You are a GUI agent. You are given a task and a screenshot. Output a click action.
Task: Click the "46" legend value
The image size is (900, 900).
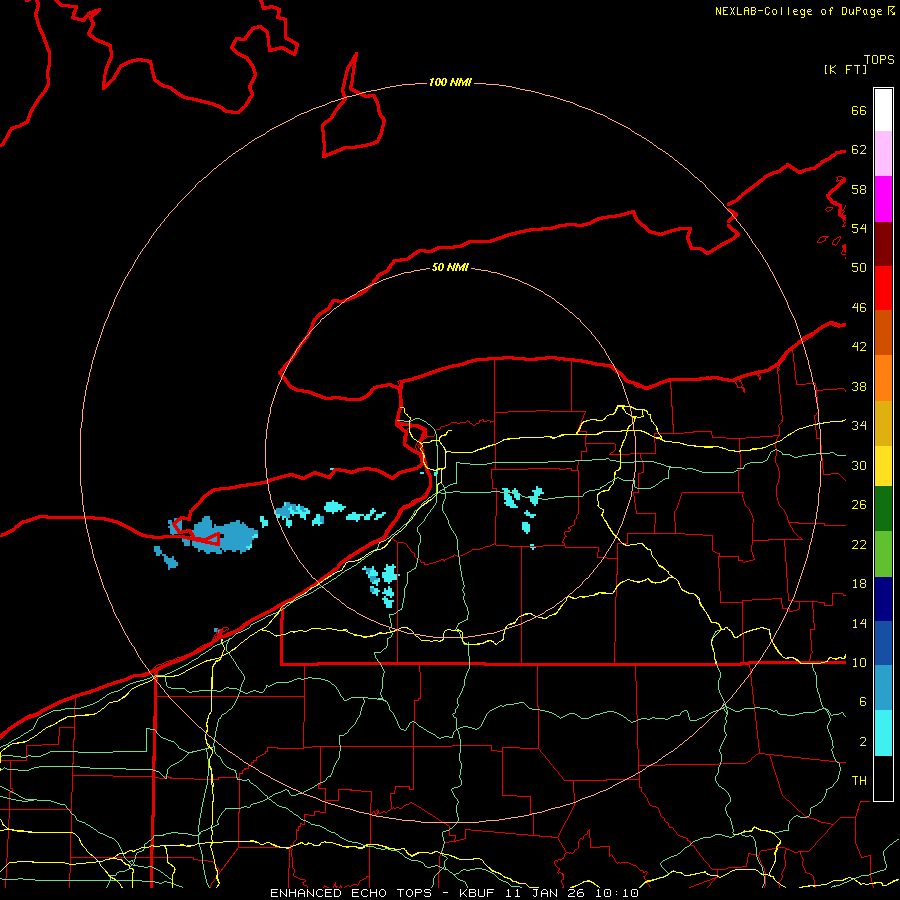[x=859, y=308]
